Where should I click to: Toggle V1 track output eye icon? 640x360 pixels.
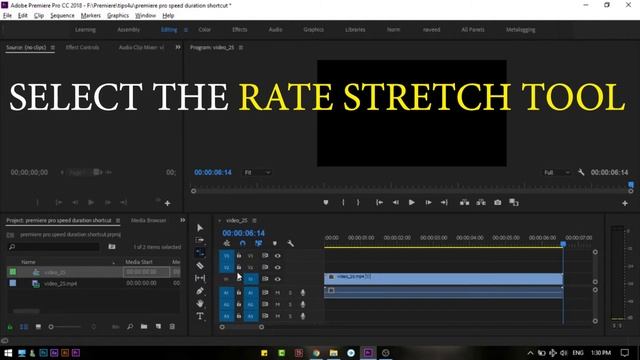point(278,279)
